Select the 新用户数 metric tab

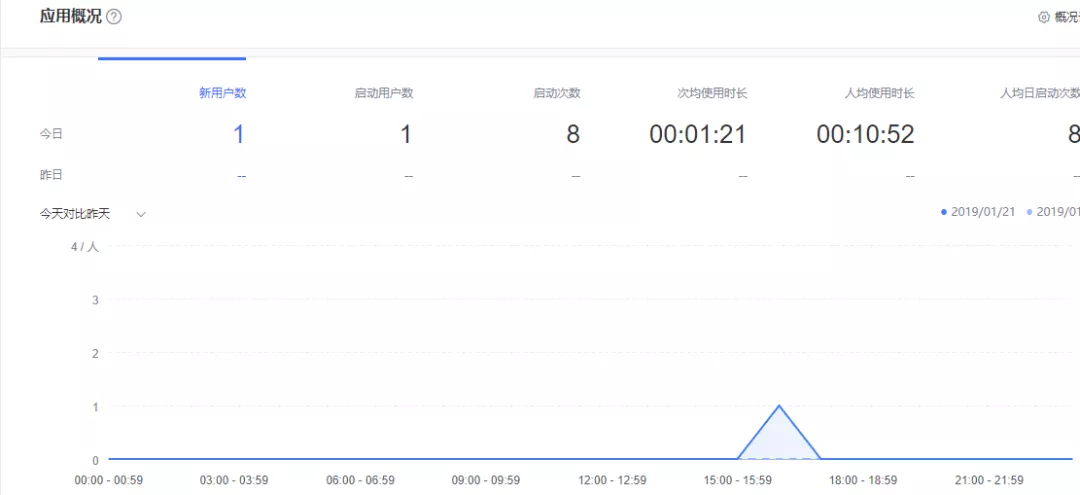[x=222, y=93]
